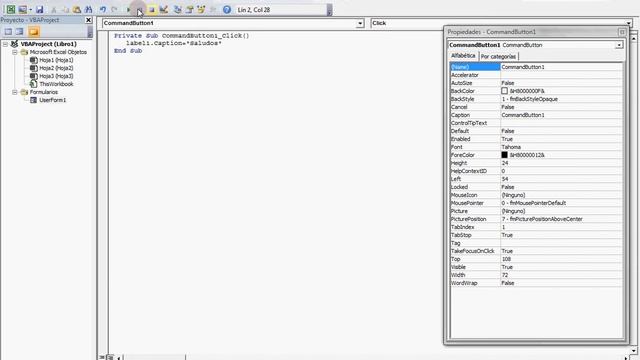Select the Font property value Tahoma

[562, 147]
